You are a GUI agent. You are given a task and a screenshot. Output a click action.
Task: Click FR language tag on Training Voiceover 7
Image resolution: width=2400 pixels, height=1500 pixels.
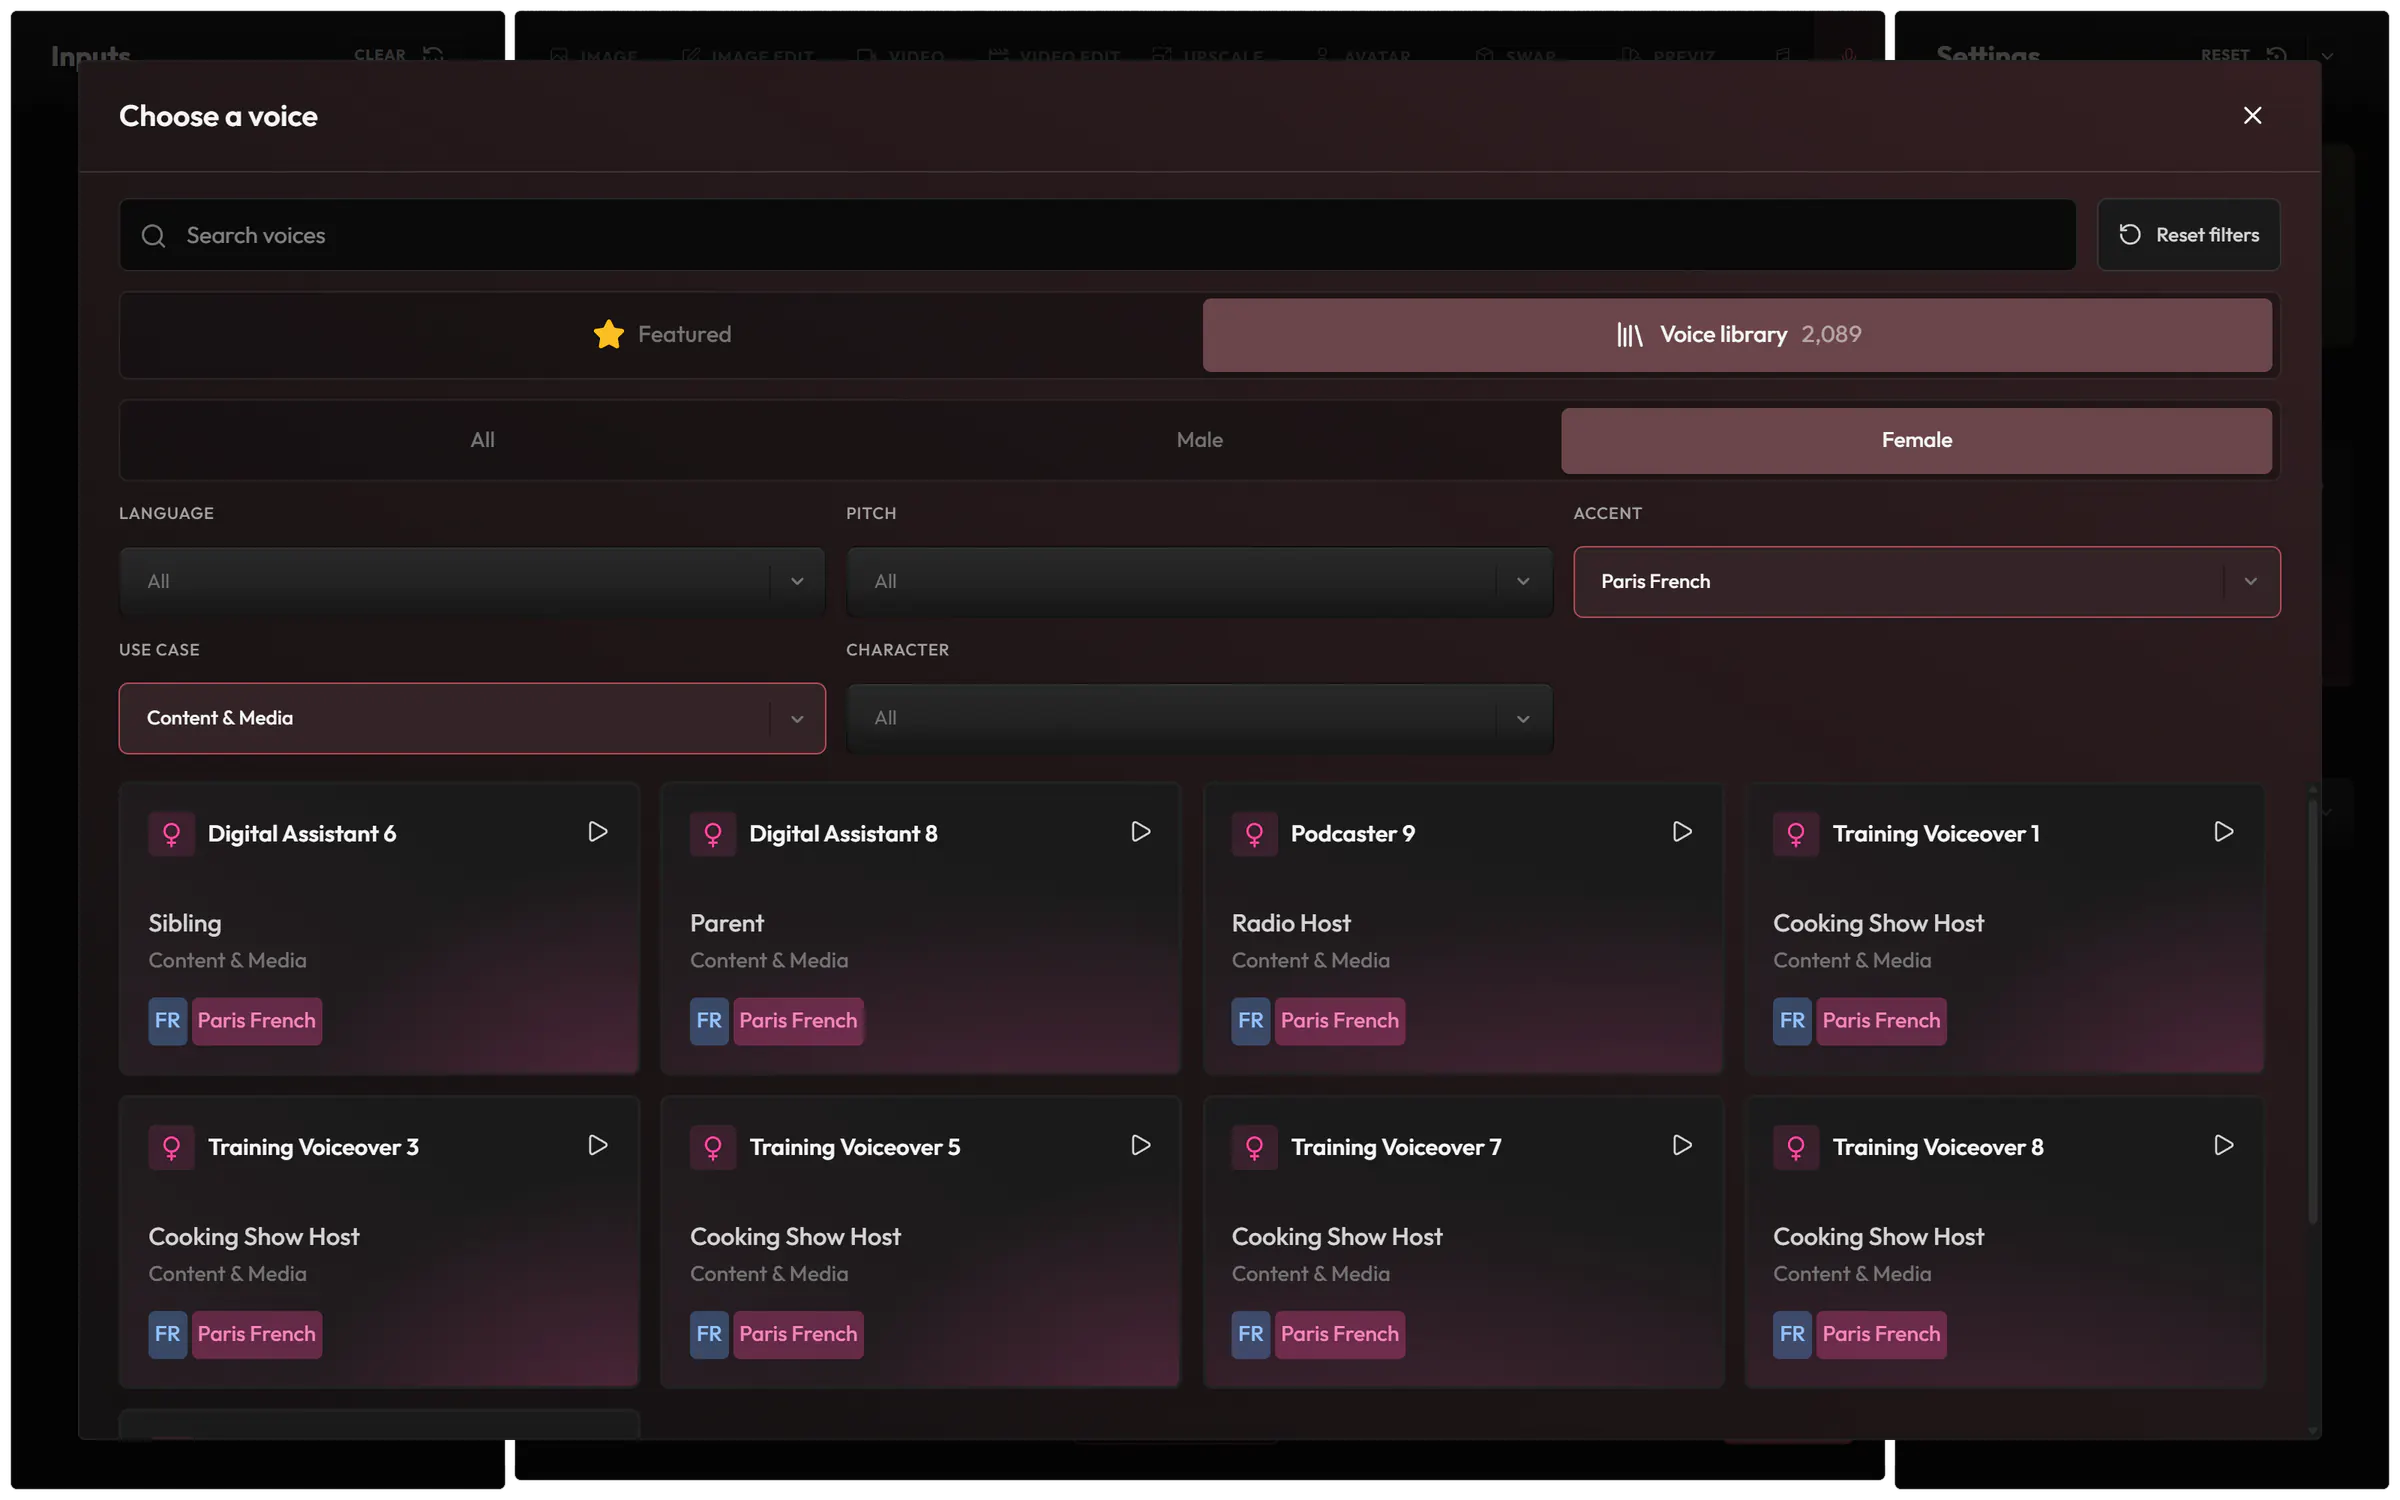pos(1250,1334)
